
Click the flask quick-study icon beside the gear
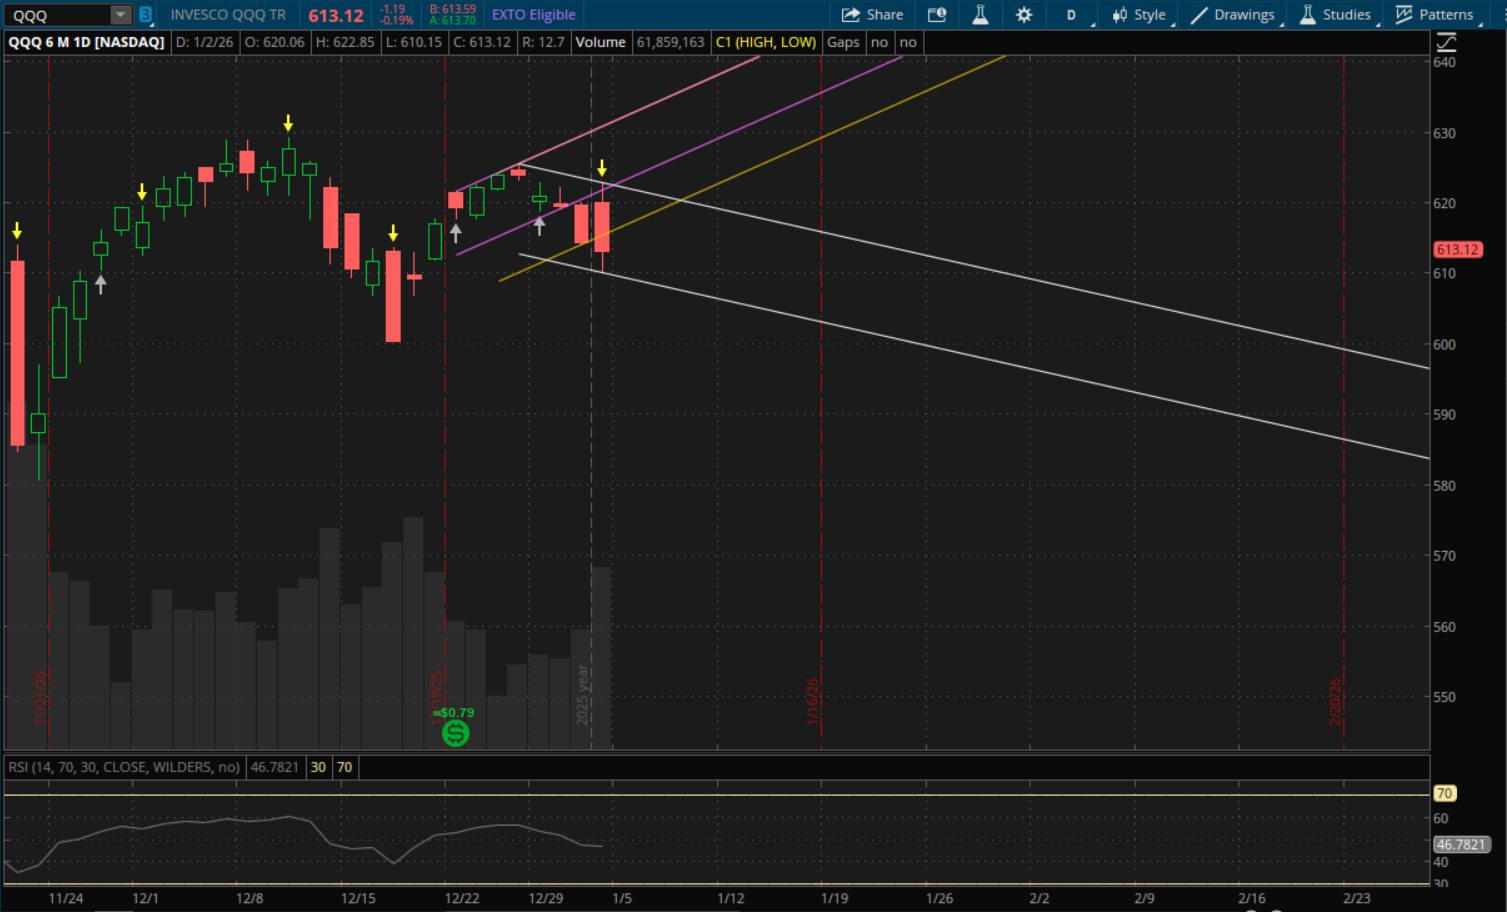pyautogui.click(x=980, y=15)
